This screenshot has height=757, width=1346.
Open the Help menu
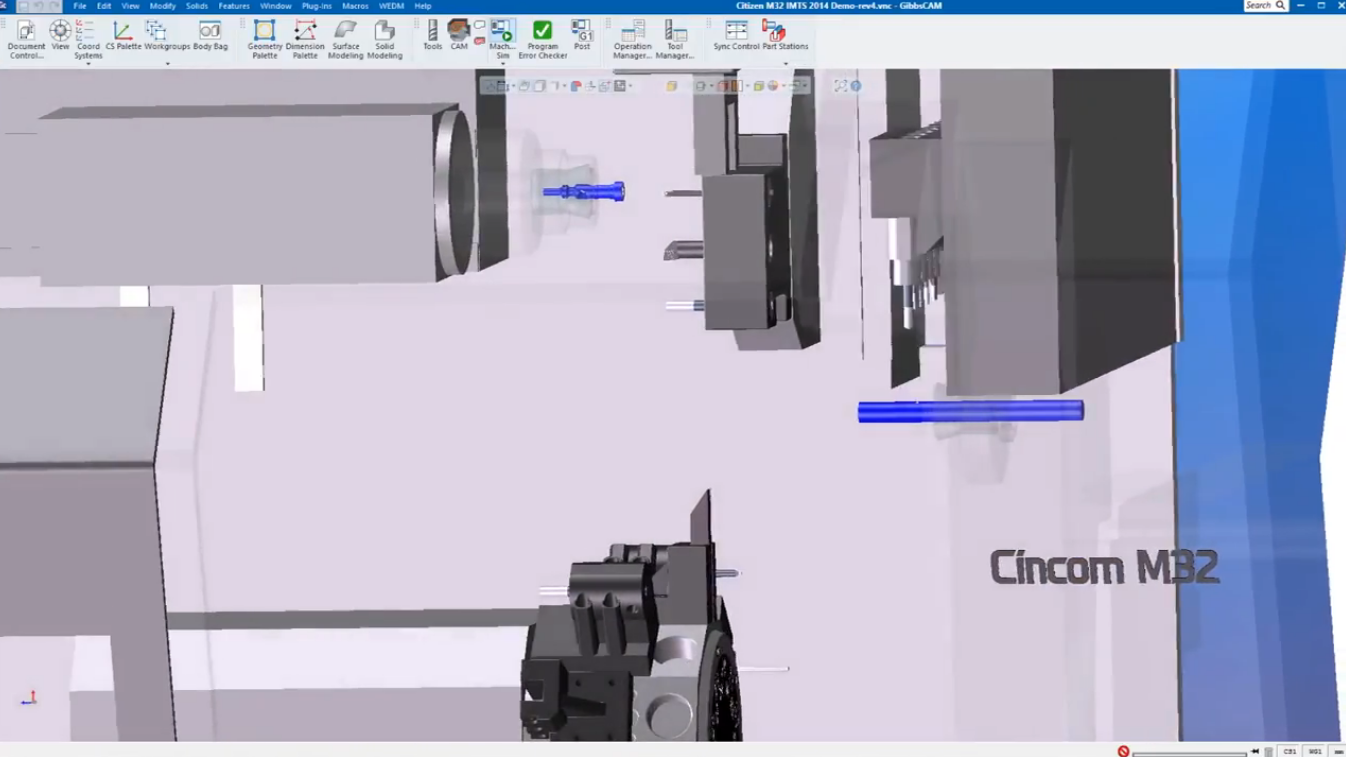[x=423, y=6]
